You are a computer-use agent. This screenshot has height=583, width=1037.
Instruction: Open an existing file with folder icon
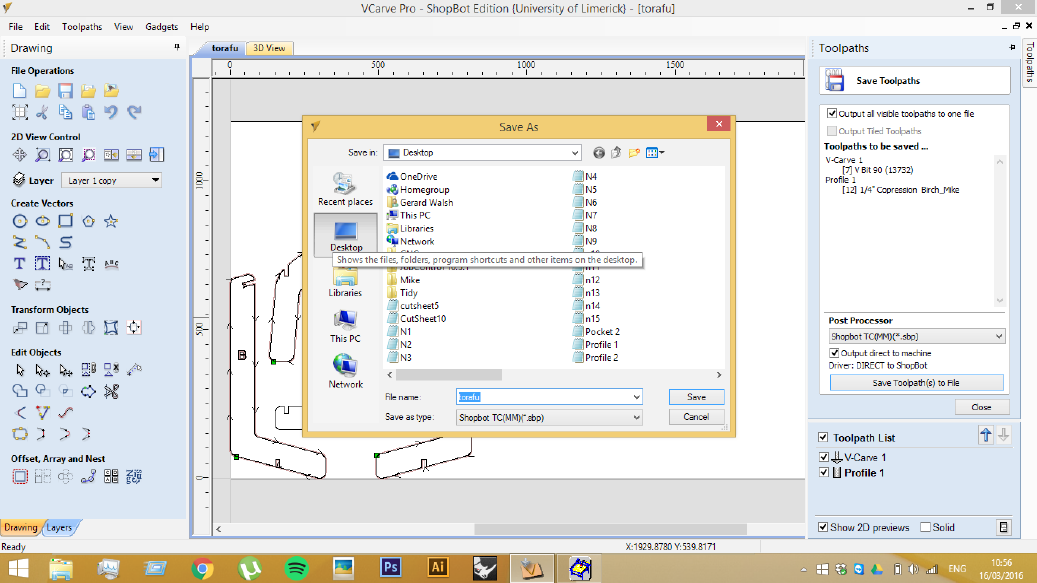point(42,91)
